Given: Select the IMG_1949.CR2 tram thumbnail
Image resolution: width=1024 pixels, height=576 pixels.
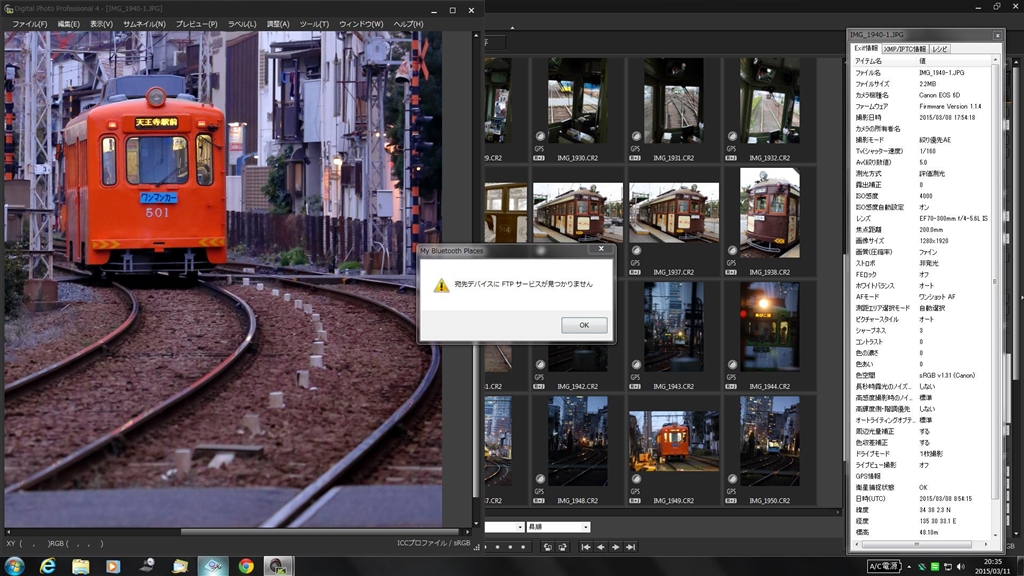Looking at the screenshot, I should tap(673, 440).
